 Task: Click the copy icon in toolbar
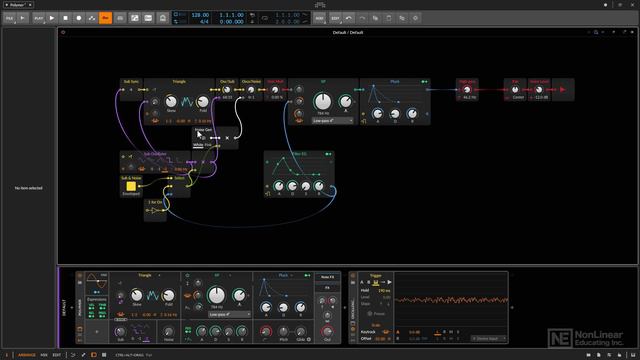pyautogui.click(x=376, y=18)
